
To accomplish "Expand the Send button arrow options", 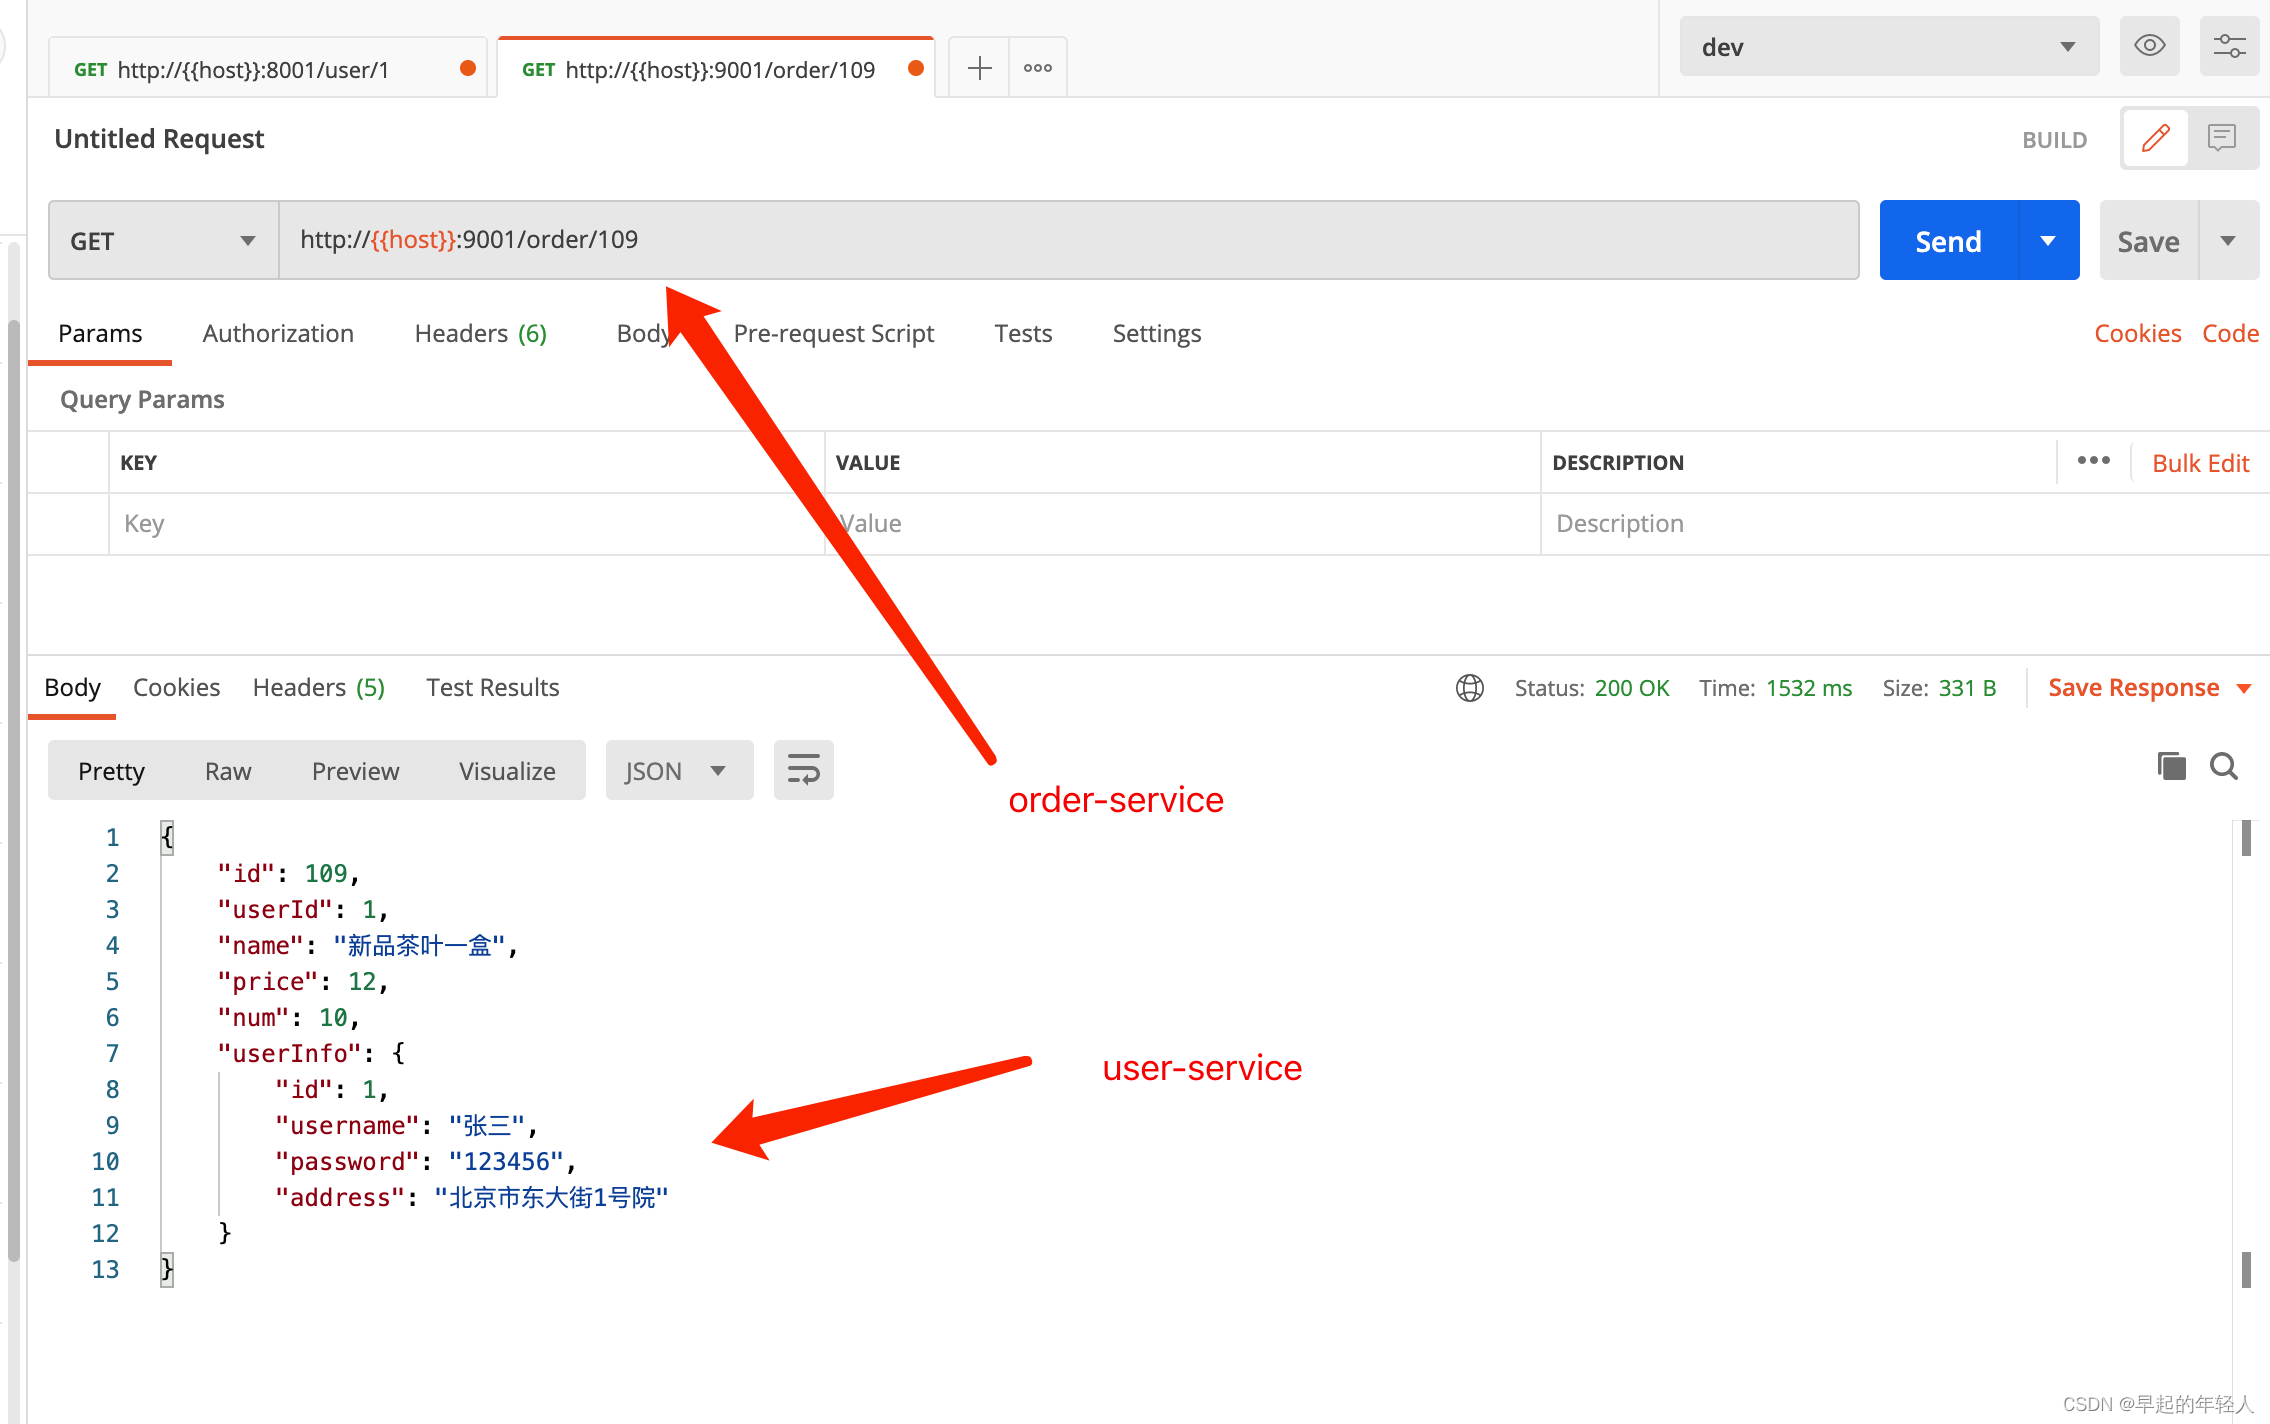I will (x=2048, y=241).
